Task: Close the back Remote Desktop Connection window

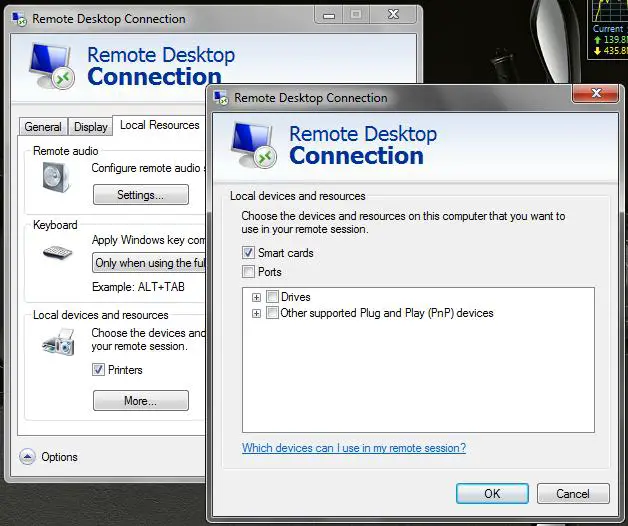Action: (393, 15)
